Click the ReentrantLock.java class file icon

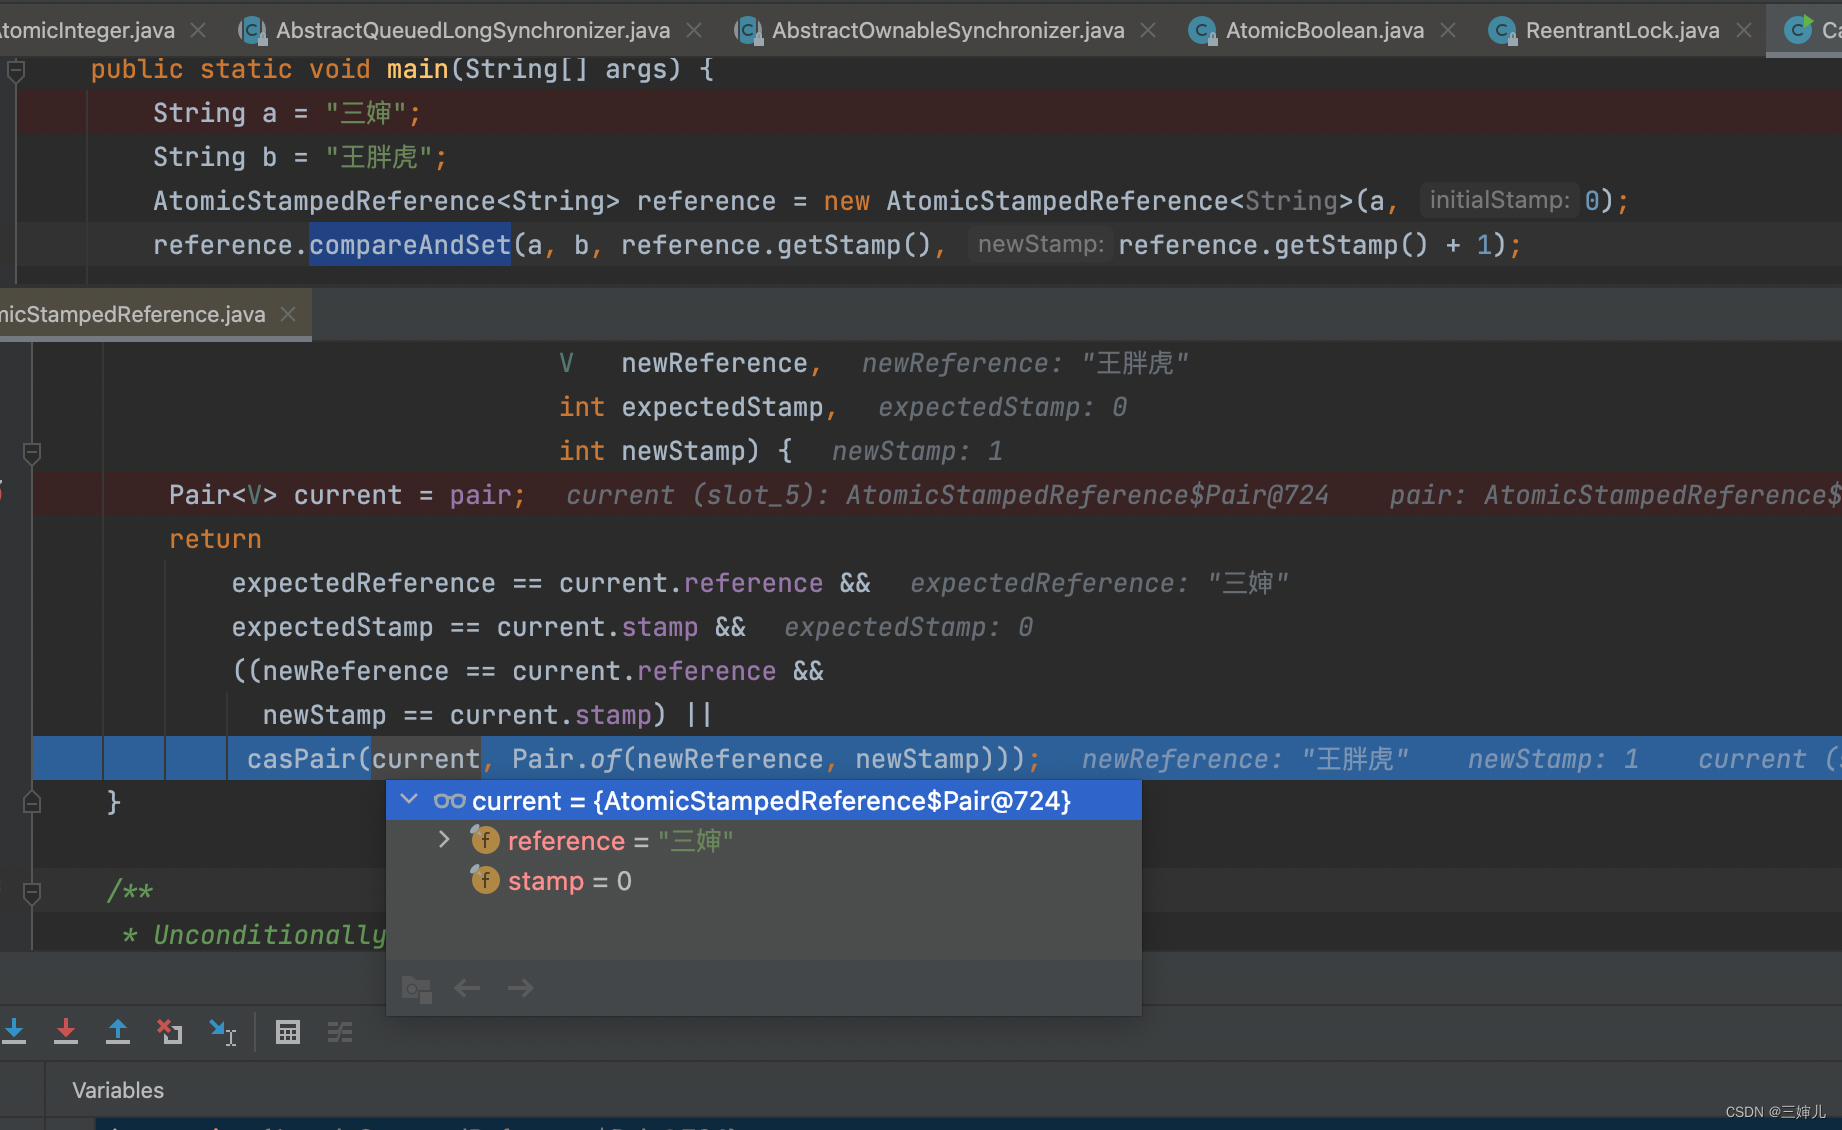tap(1501, 31)
